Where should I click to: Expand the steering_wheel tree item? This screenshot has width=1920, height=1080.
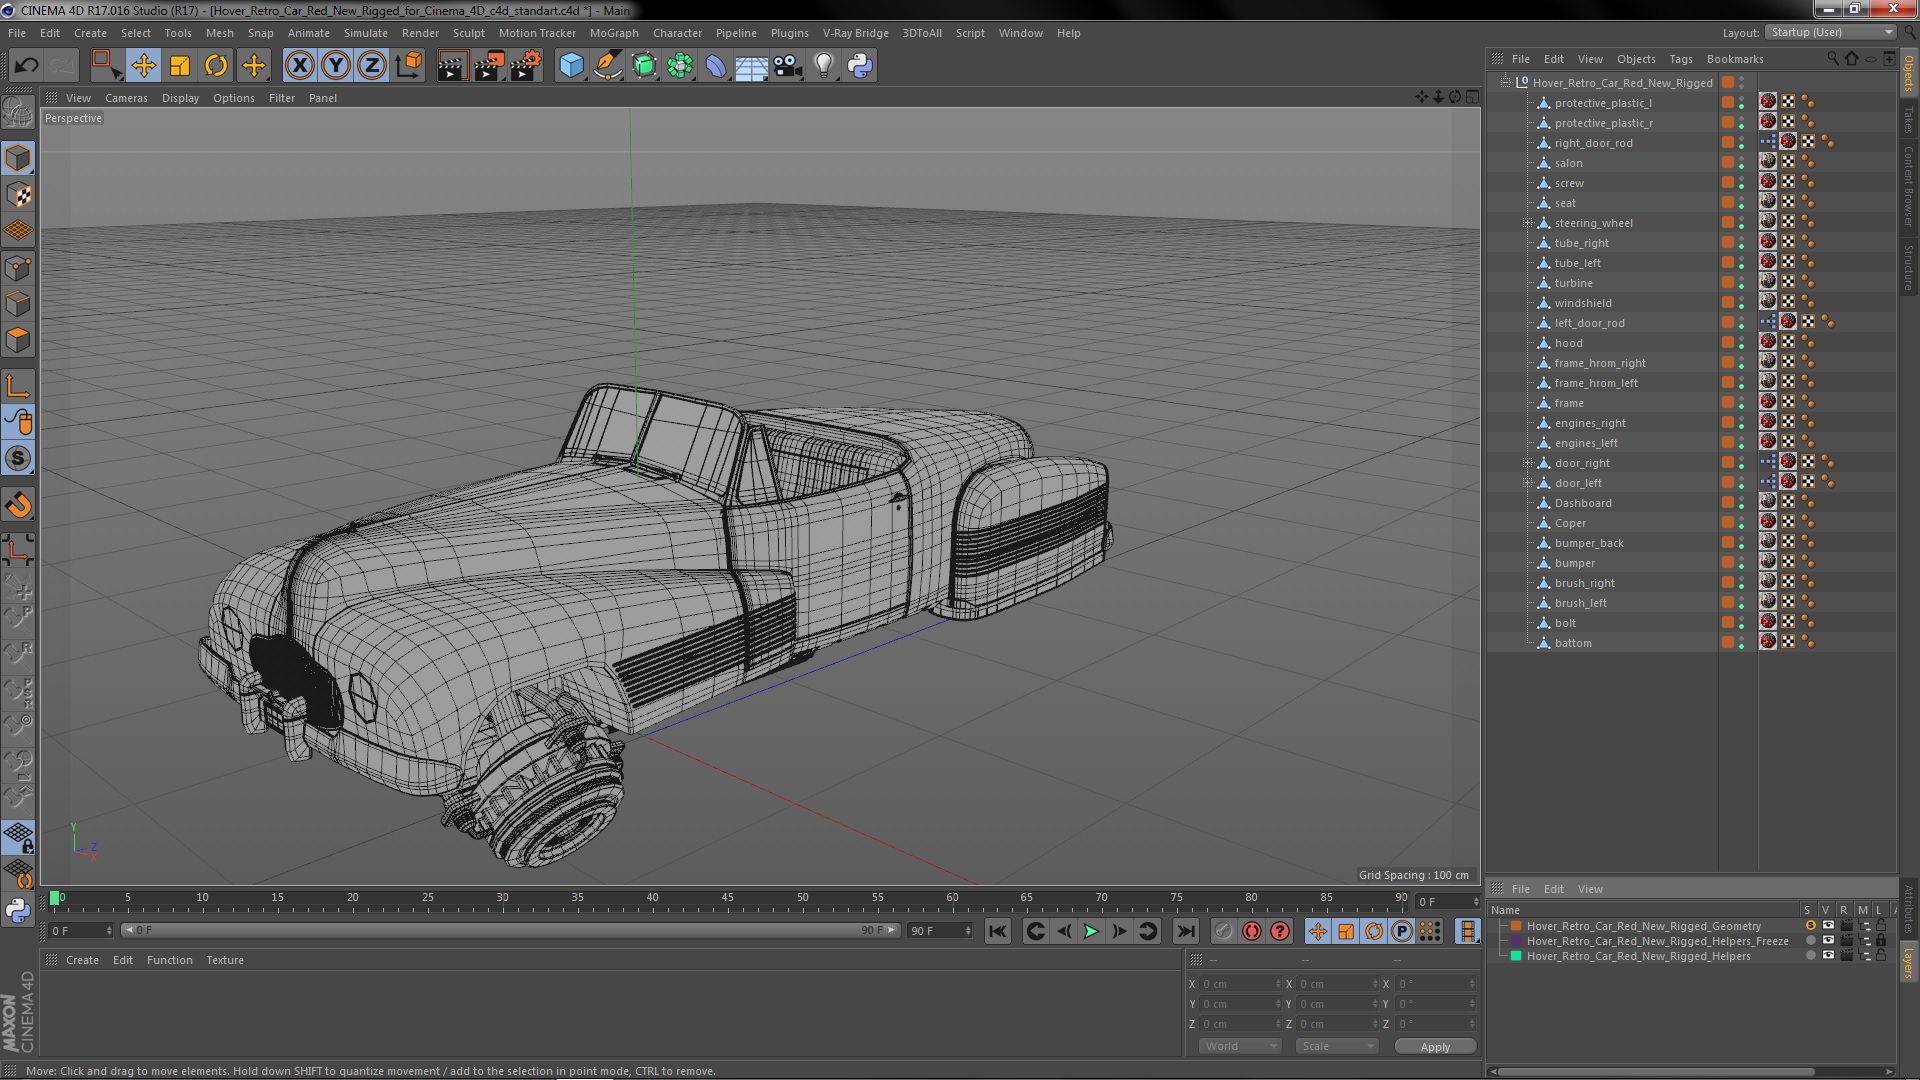click(x=1527, y=223)
